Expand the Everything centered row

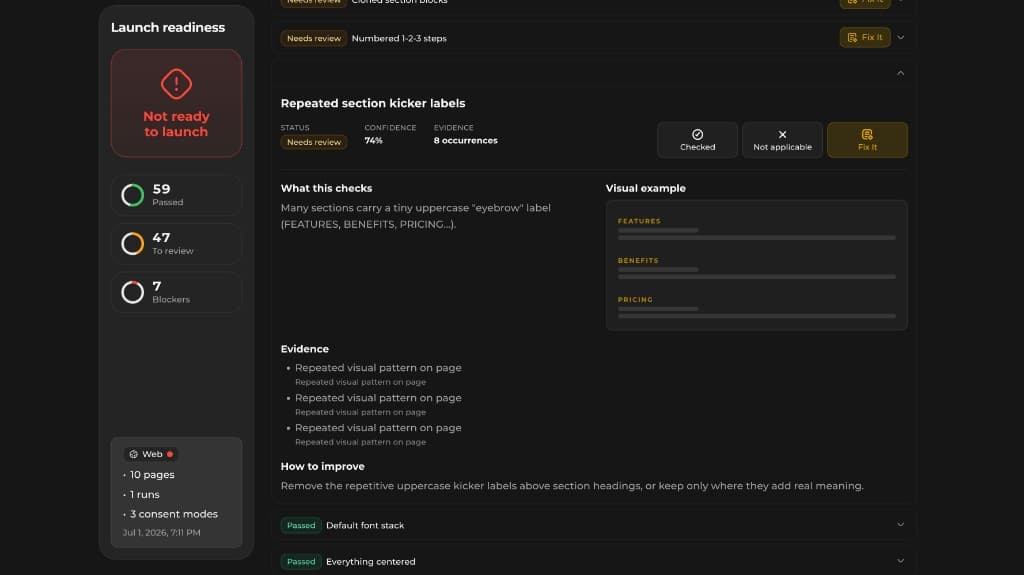(x=901, y=561)
